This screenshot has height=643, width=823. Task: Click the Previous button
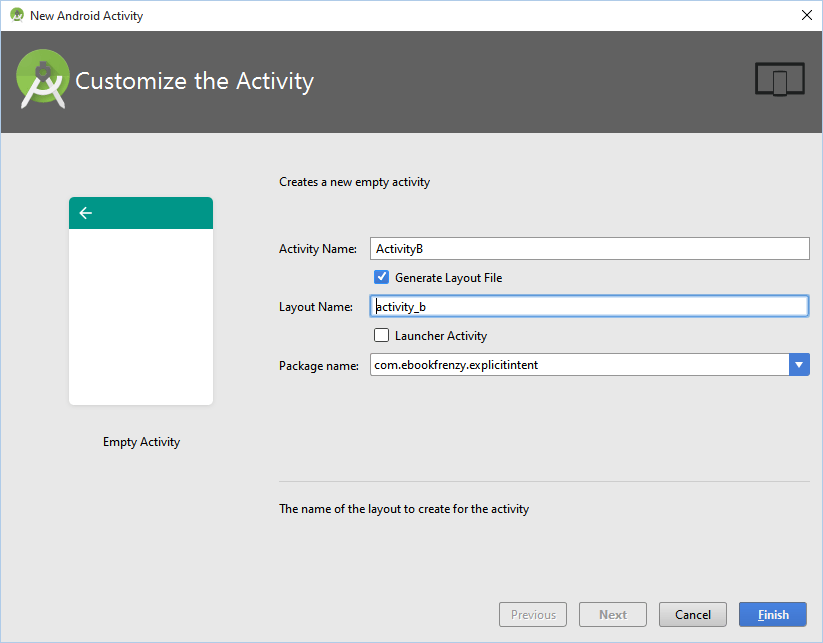pos(533,614)
